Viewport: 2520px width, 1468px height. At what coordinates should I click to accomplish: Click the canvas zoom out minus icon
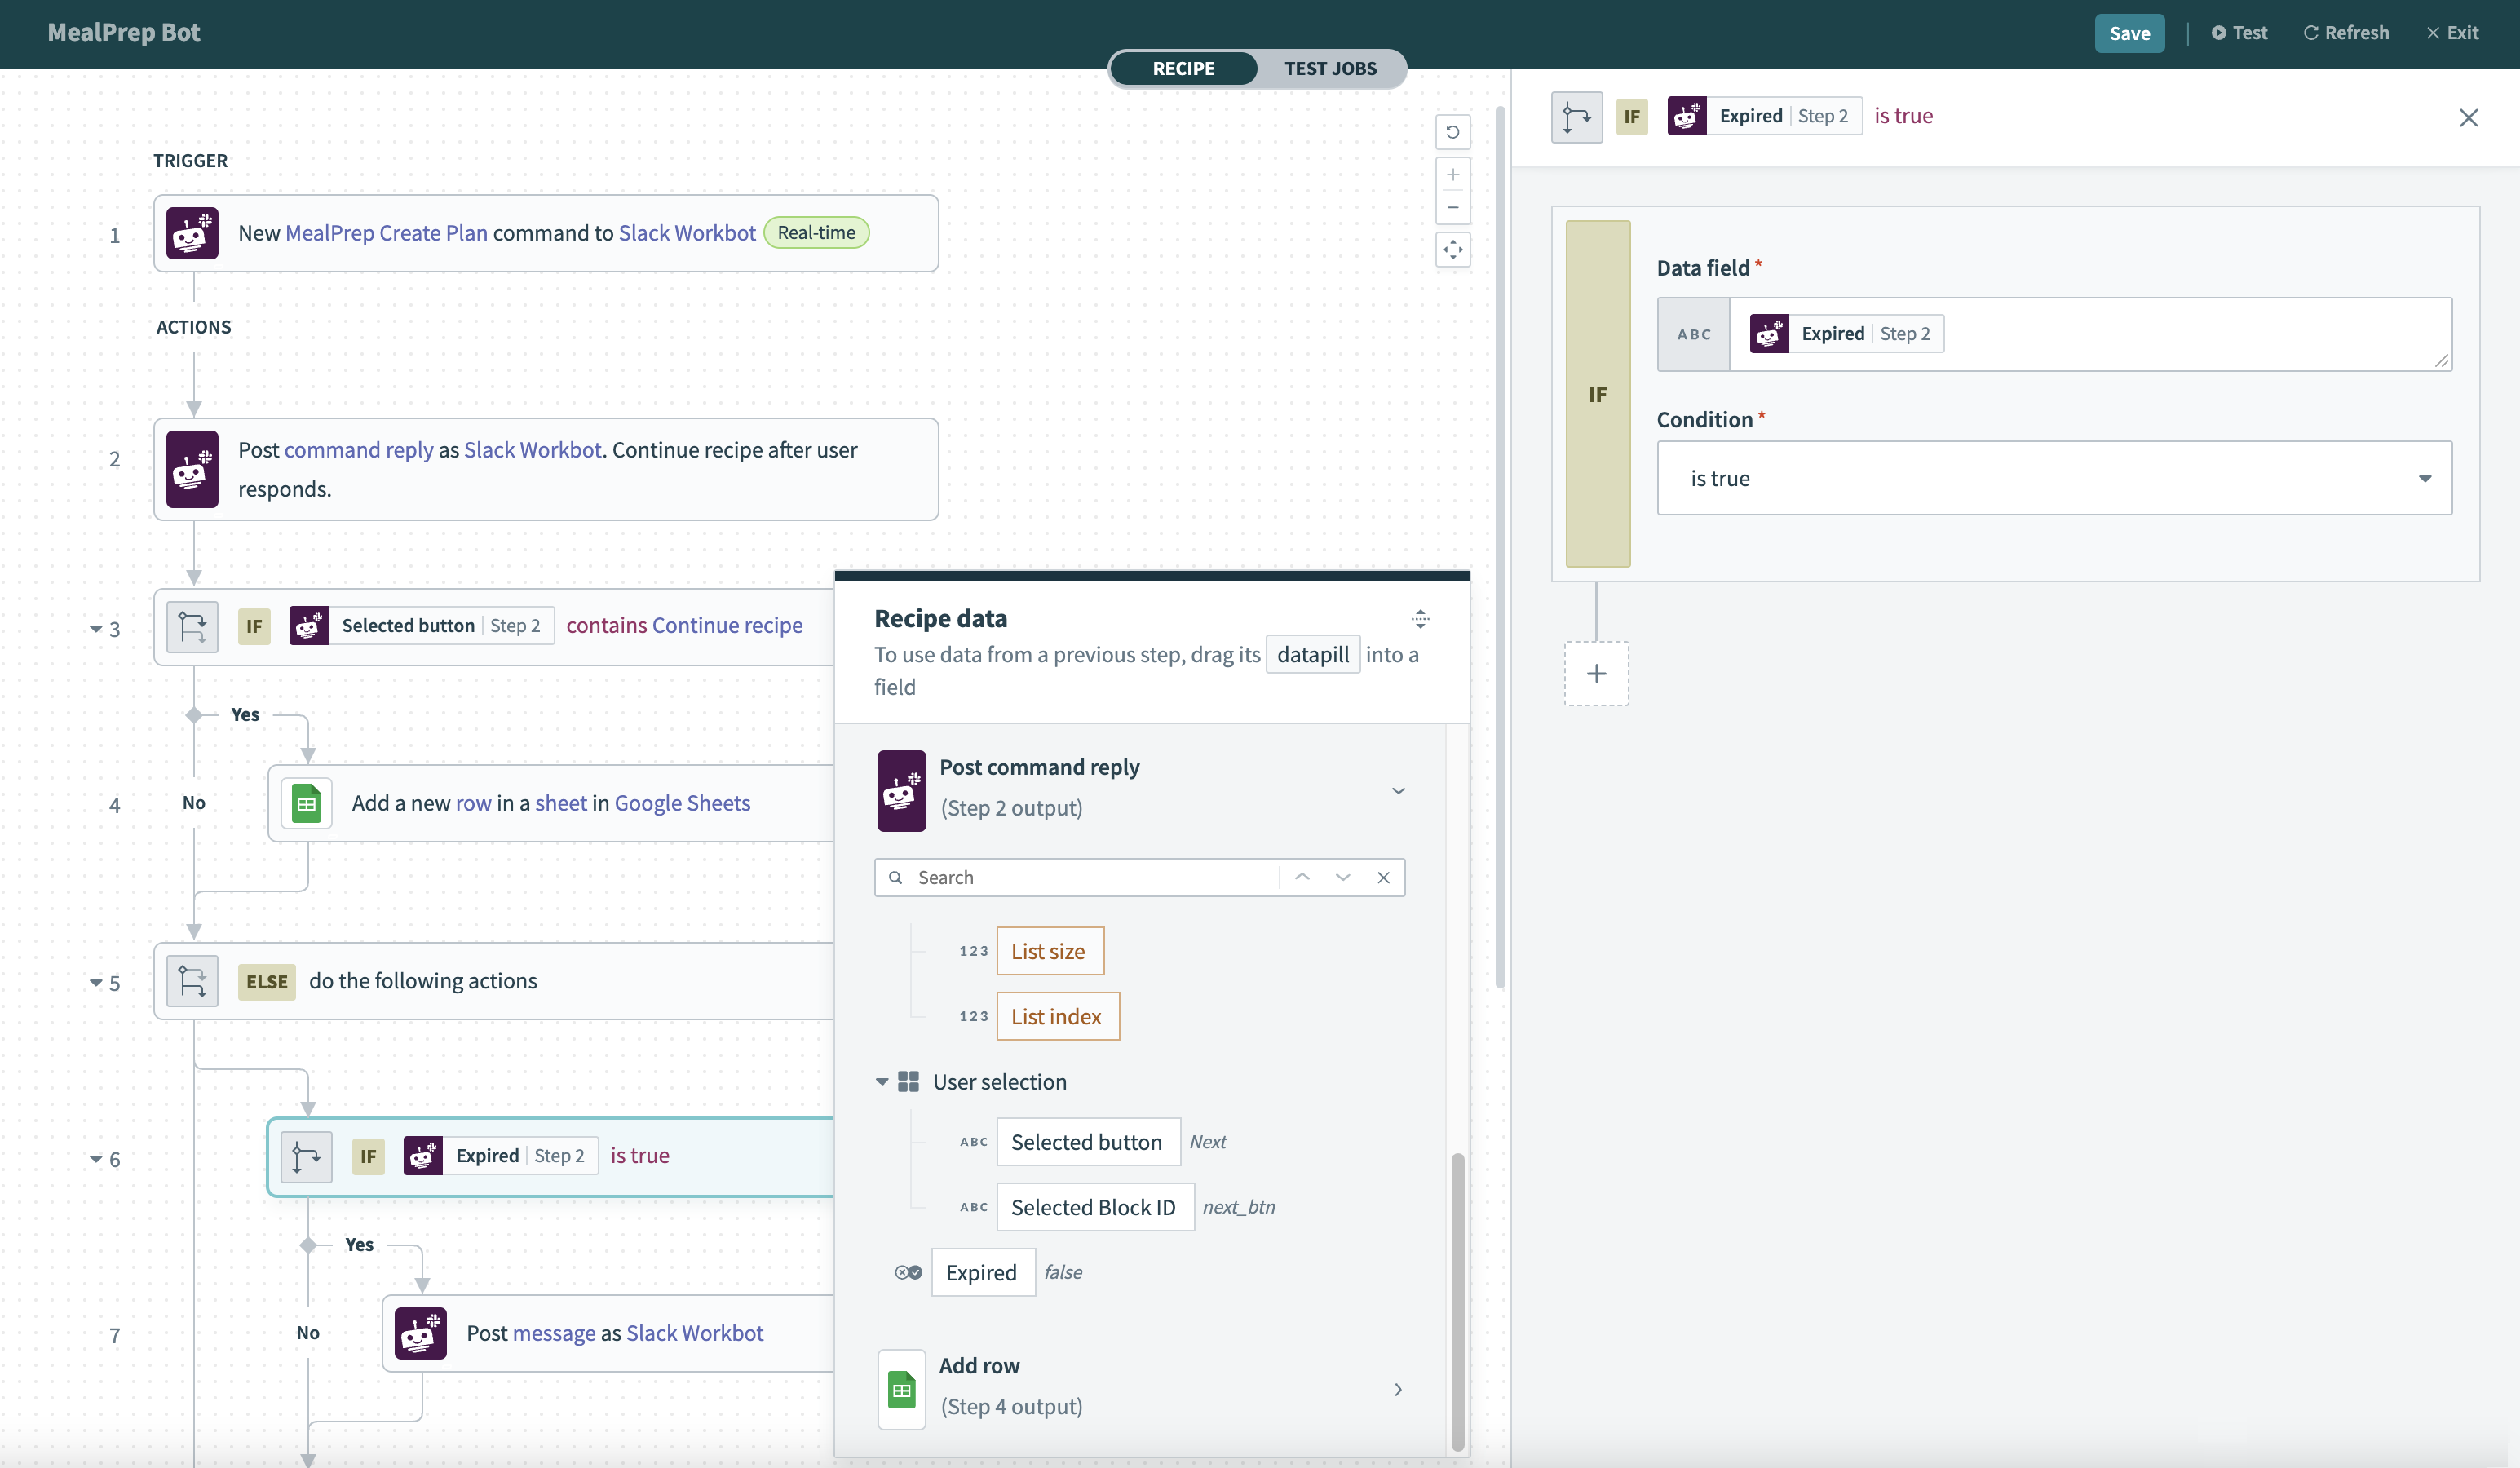pos(1452,208)
